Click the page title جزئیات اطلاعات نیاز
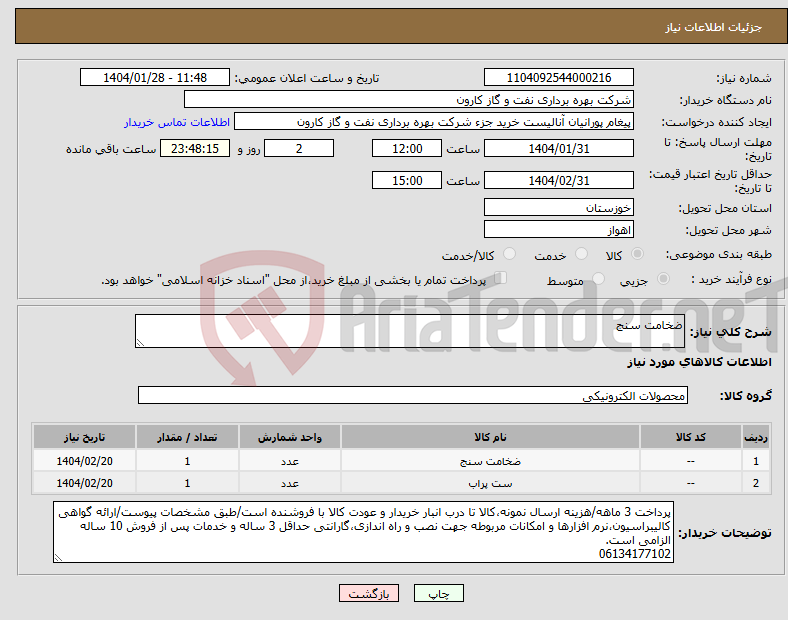788x620 pixels. coord(714,27)
